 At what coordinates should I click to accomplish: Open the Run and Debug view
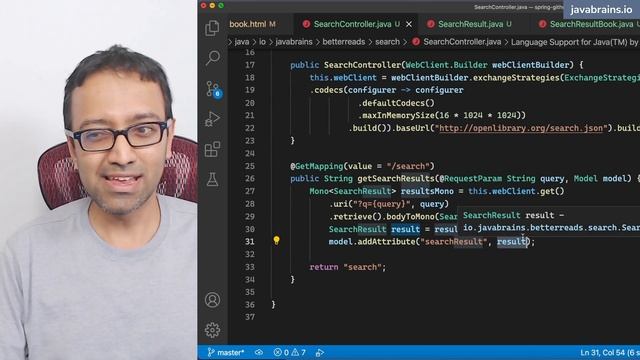coord(212,119)
